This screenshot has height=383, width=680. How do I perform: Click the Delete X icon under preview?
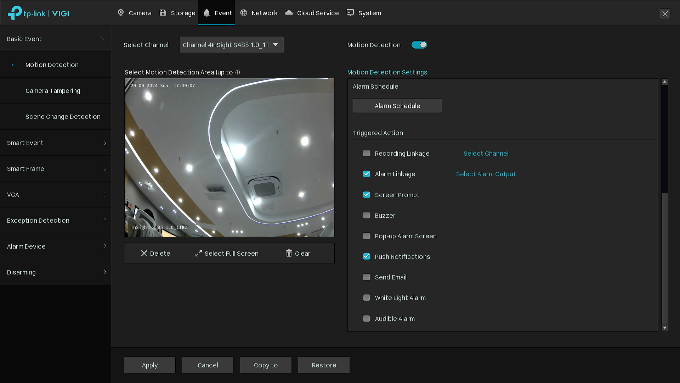[x=144, y=253]
